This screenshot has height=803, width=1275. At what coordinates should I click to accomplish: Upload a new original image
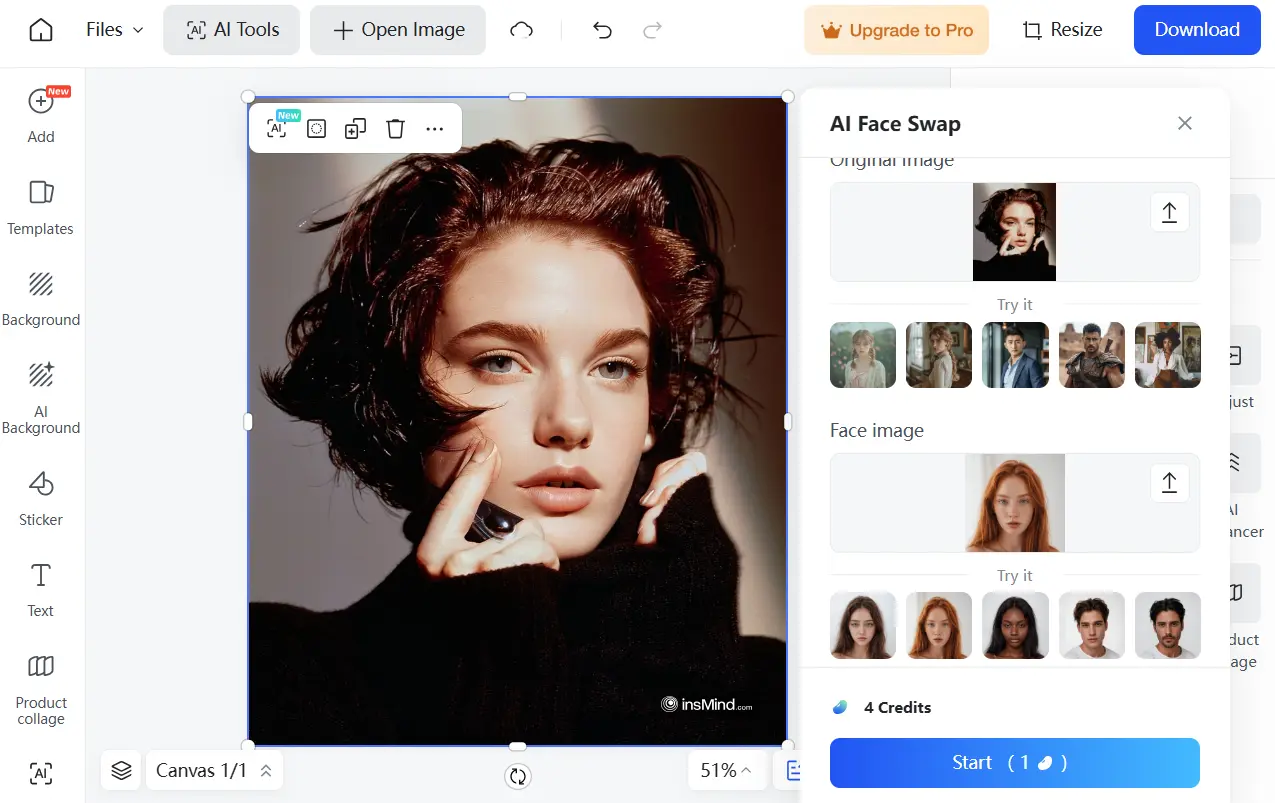coord(1169,212)
